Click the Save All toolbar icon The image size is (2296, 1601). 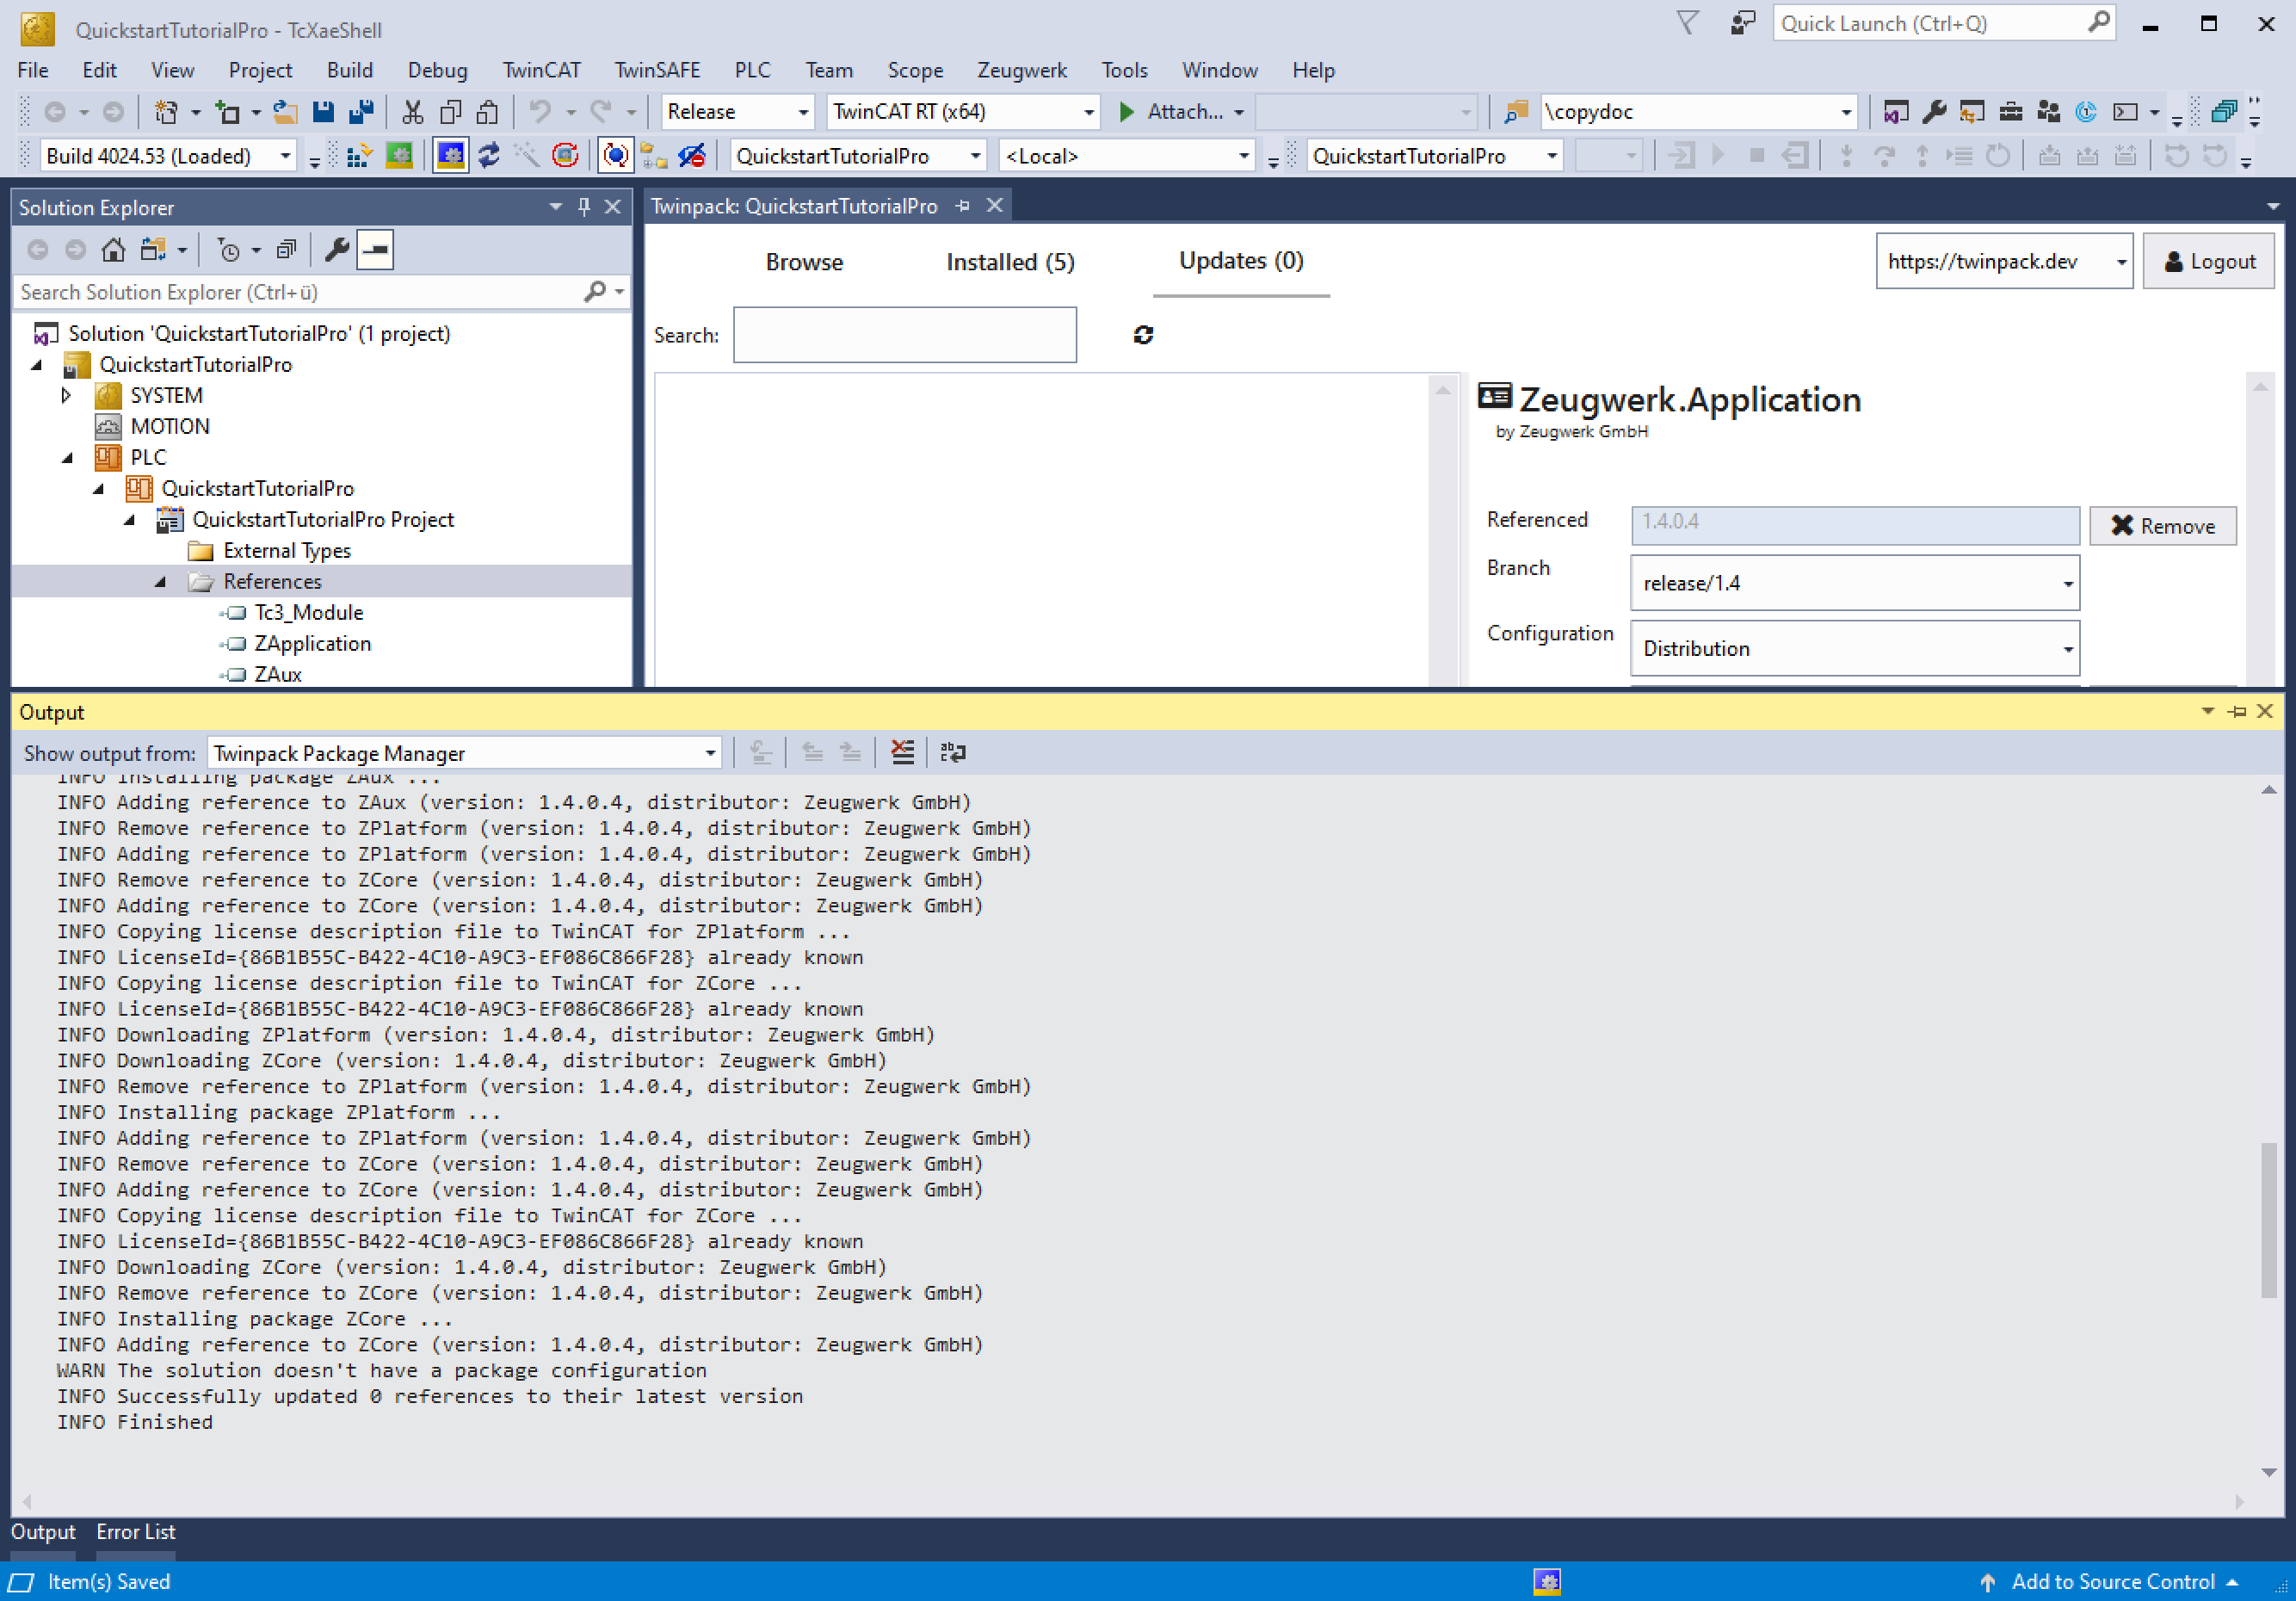click(x=361, y=112)
